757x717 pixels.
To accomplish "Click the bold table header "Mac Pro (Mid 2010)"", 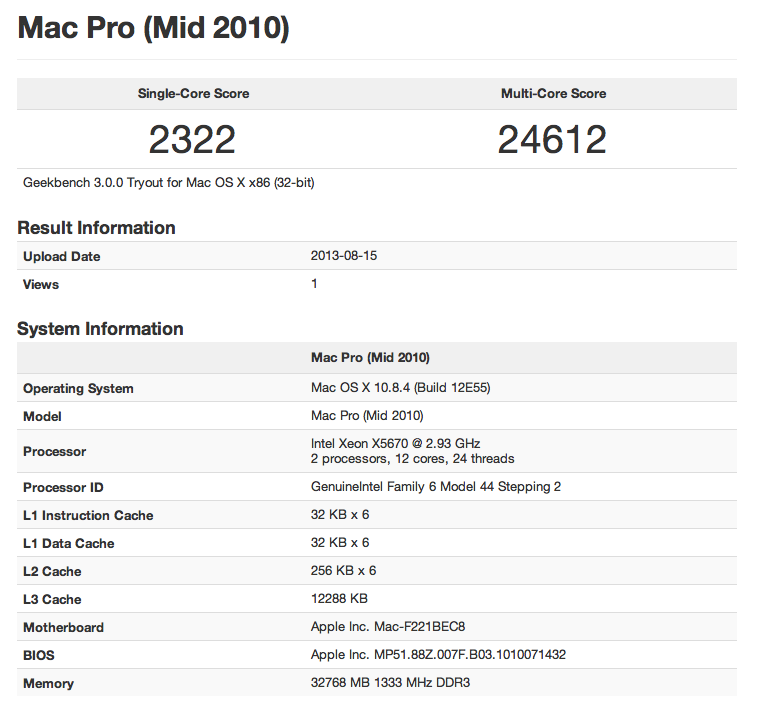I will [x=370, y=358].
